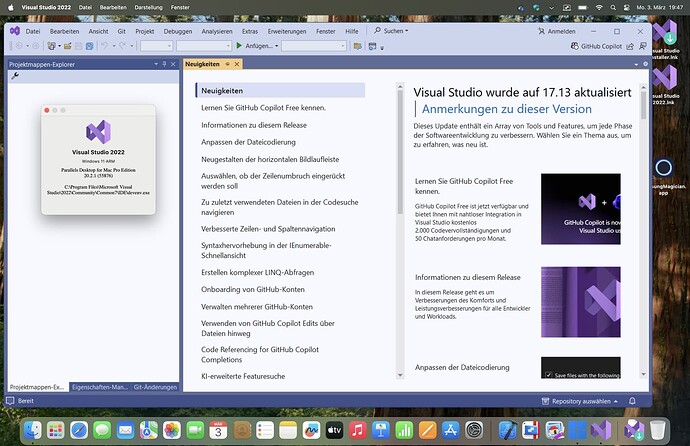The width and height of the screenshot is (690, 446).
Task: Click the Visual Studio logo in title bar
Action: (x=14, y=31)
